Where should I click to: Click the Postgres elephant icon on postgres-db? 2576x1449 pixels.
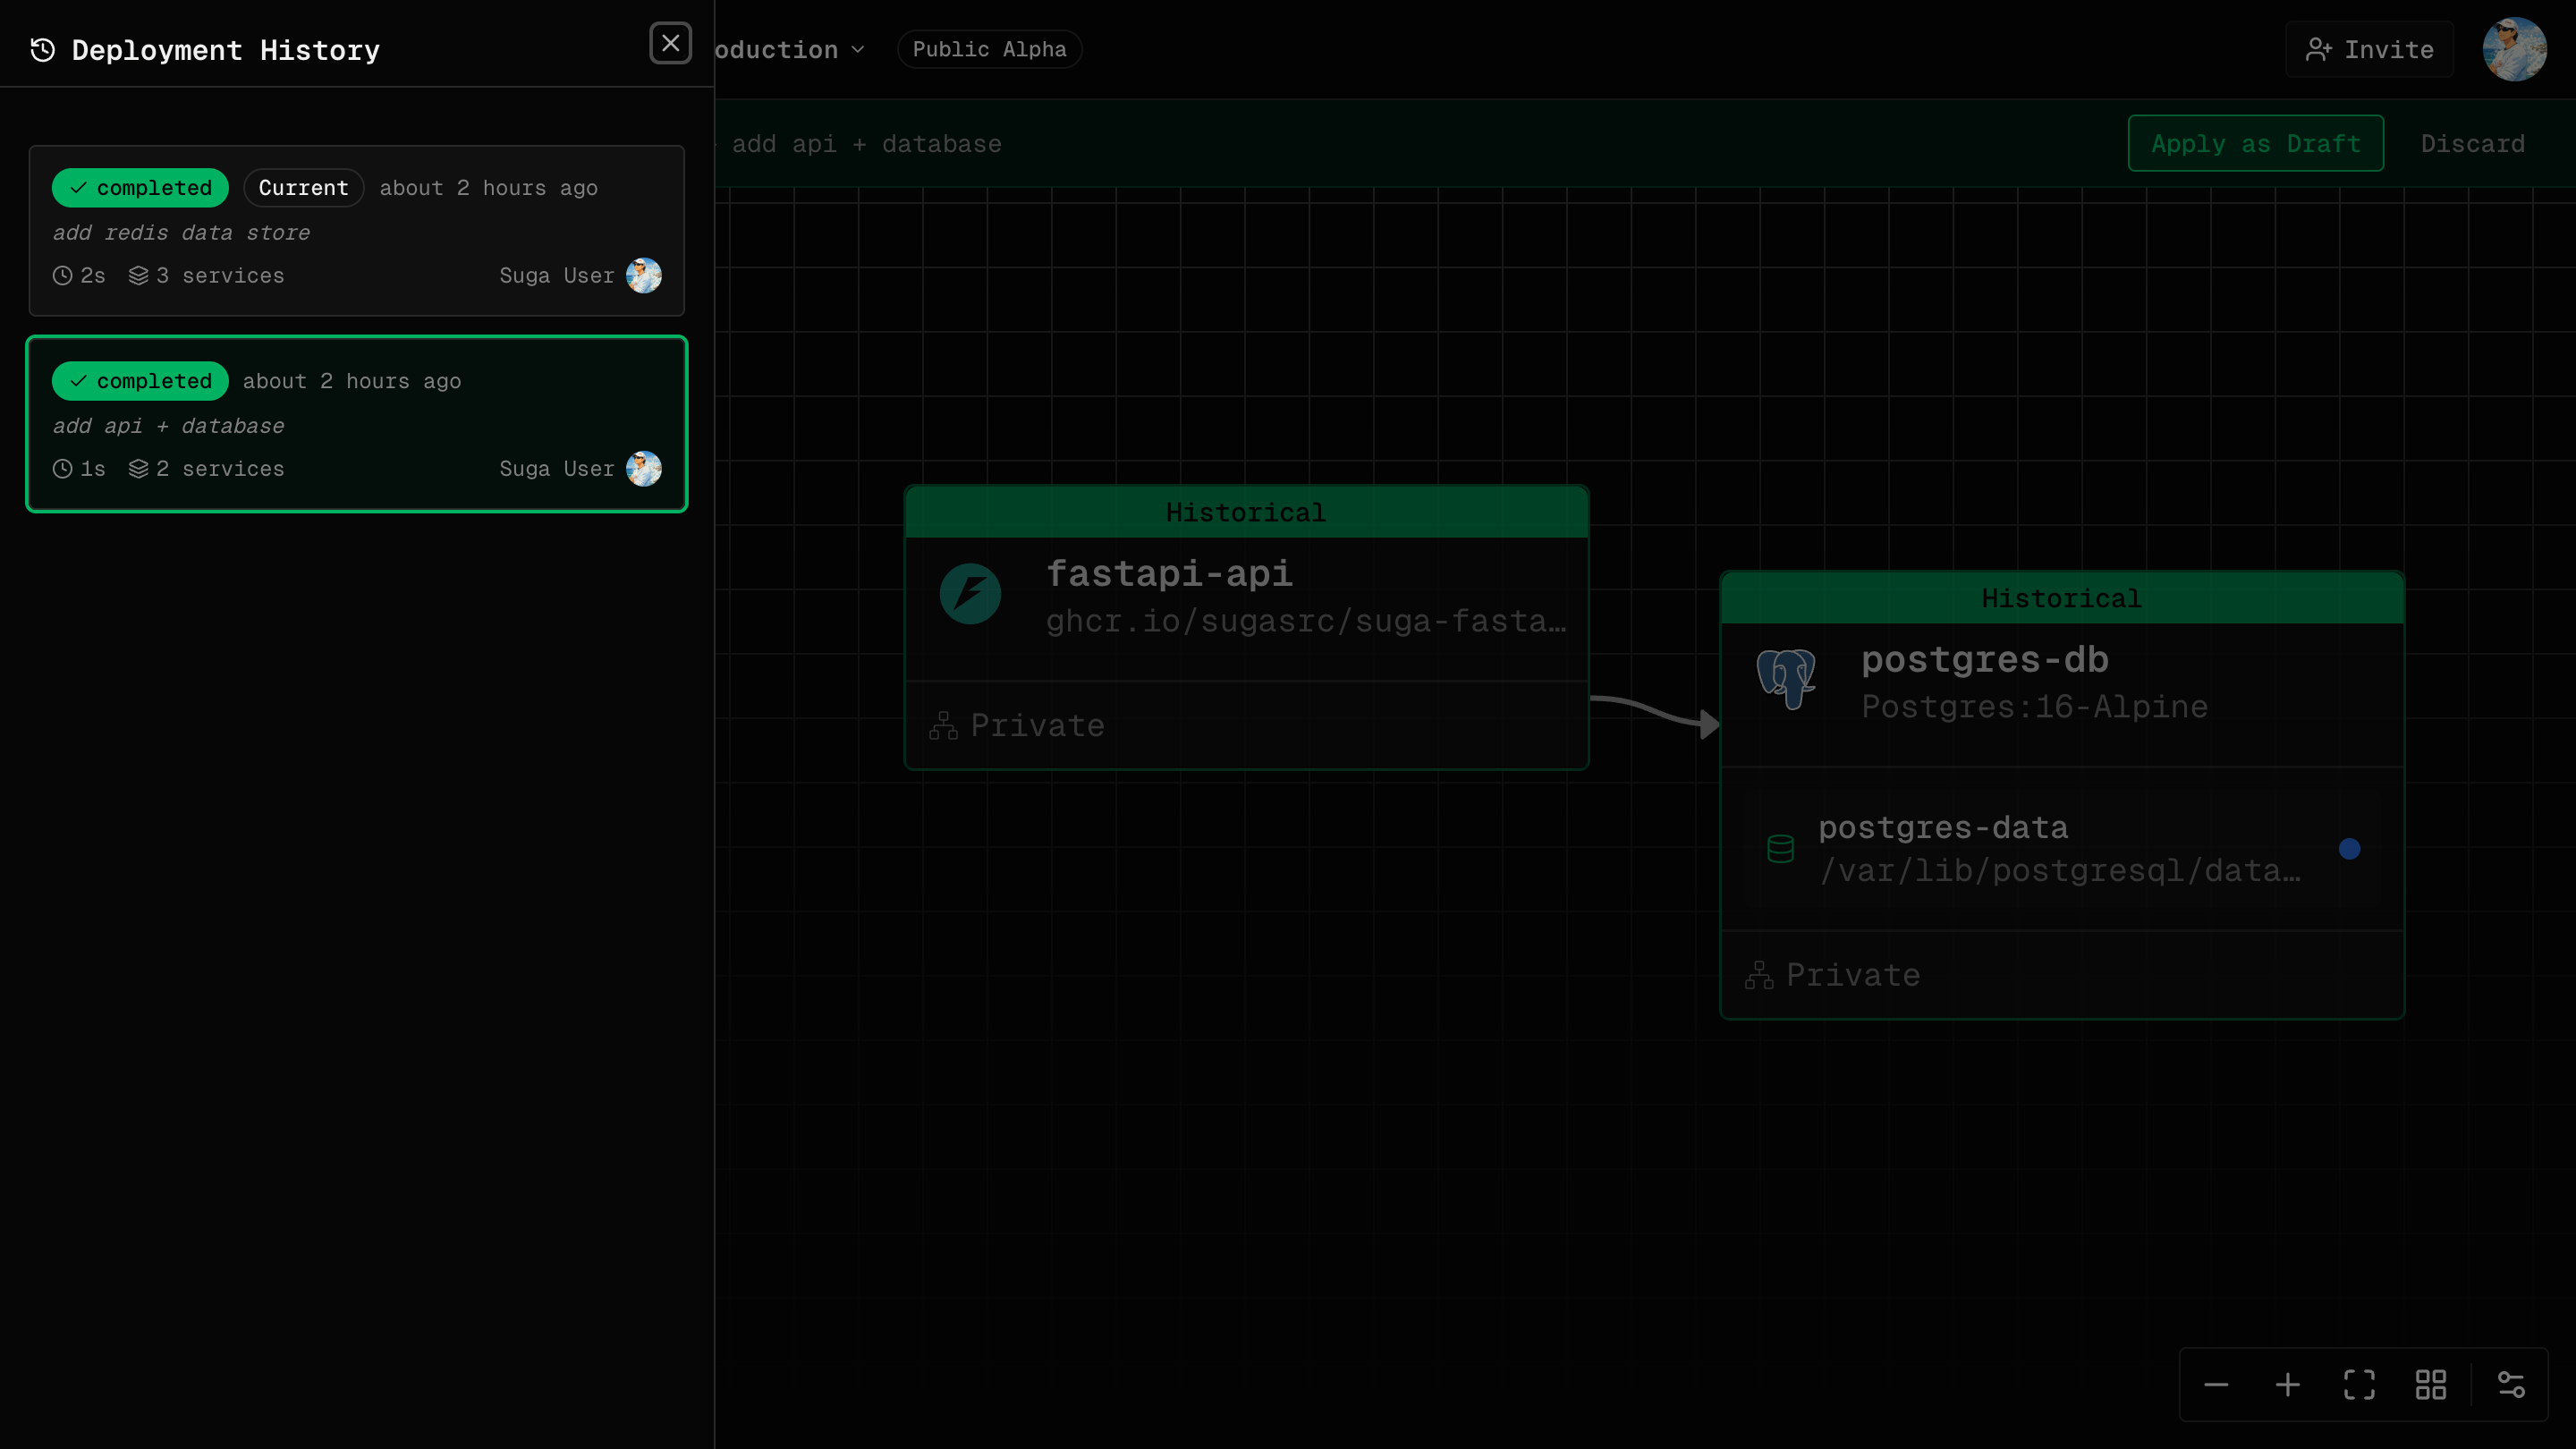(1787, 680)
